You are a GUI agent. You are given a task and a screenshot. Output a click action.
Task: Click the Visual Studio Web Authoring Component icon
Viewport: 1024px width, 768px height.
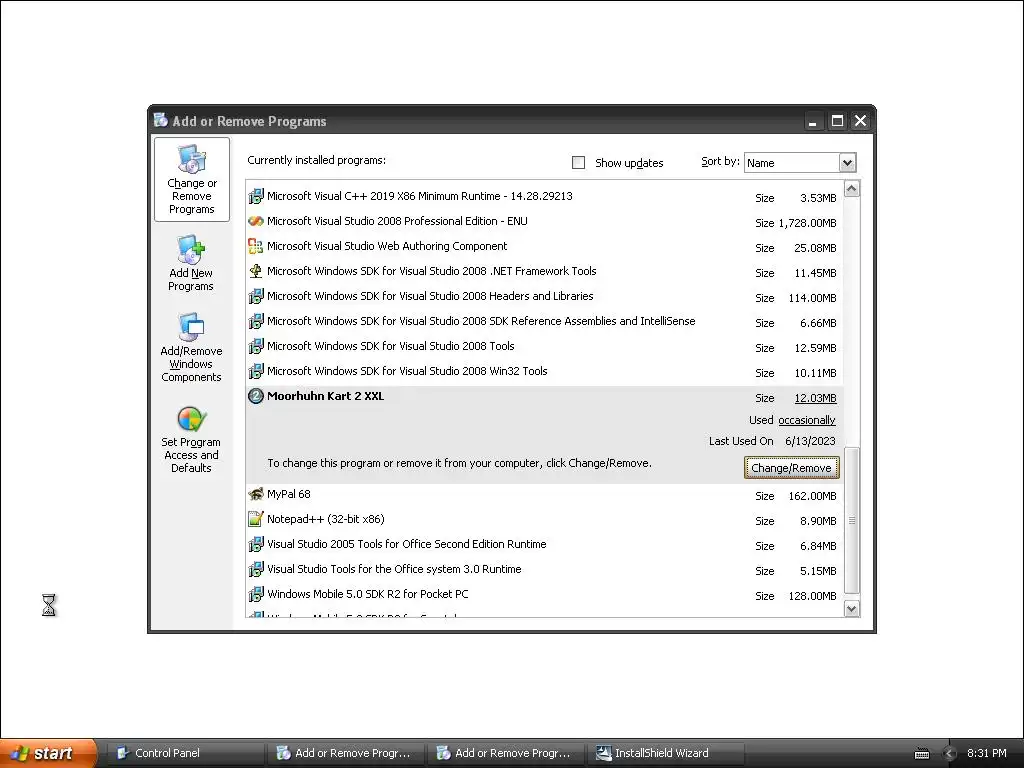pos(256,246)
